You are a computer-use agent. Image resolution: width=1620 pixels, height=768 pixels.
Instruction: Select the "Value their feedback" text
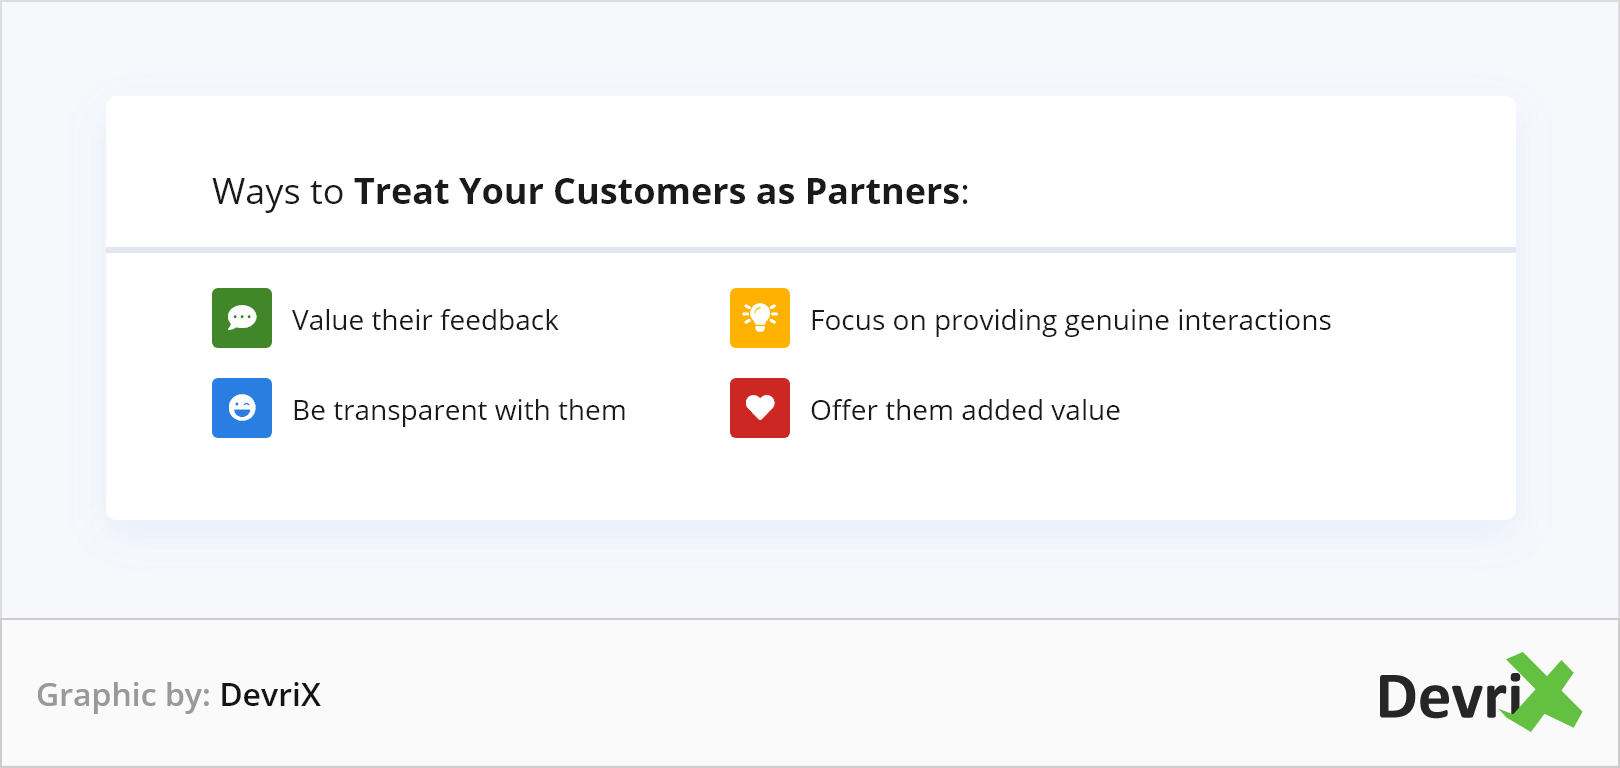click(425, 320)
